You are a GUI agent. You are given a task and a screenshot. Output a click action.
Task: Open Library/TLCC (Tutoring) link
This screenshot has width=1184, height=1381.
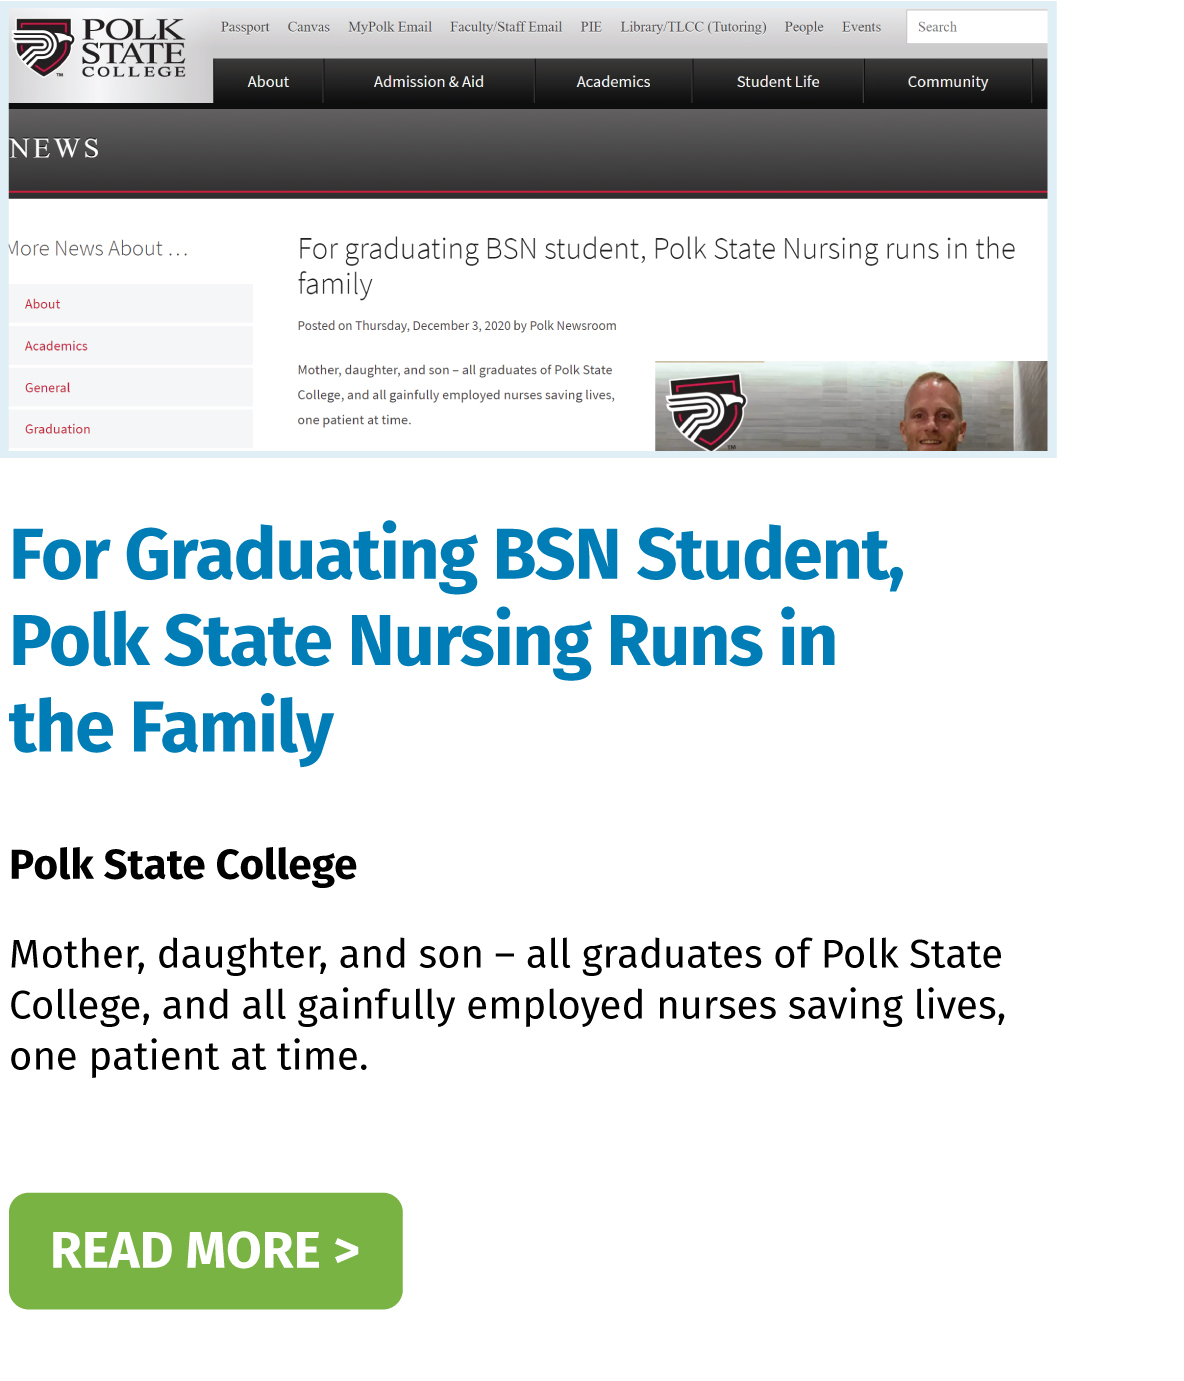click(x=693, y=27)
